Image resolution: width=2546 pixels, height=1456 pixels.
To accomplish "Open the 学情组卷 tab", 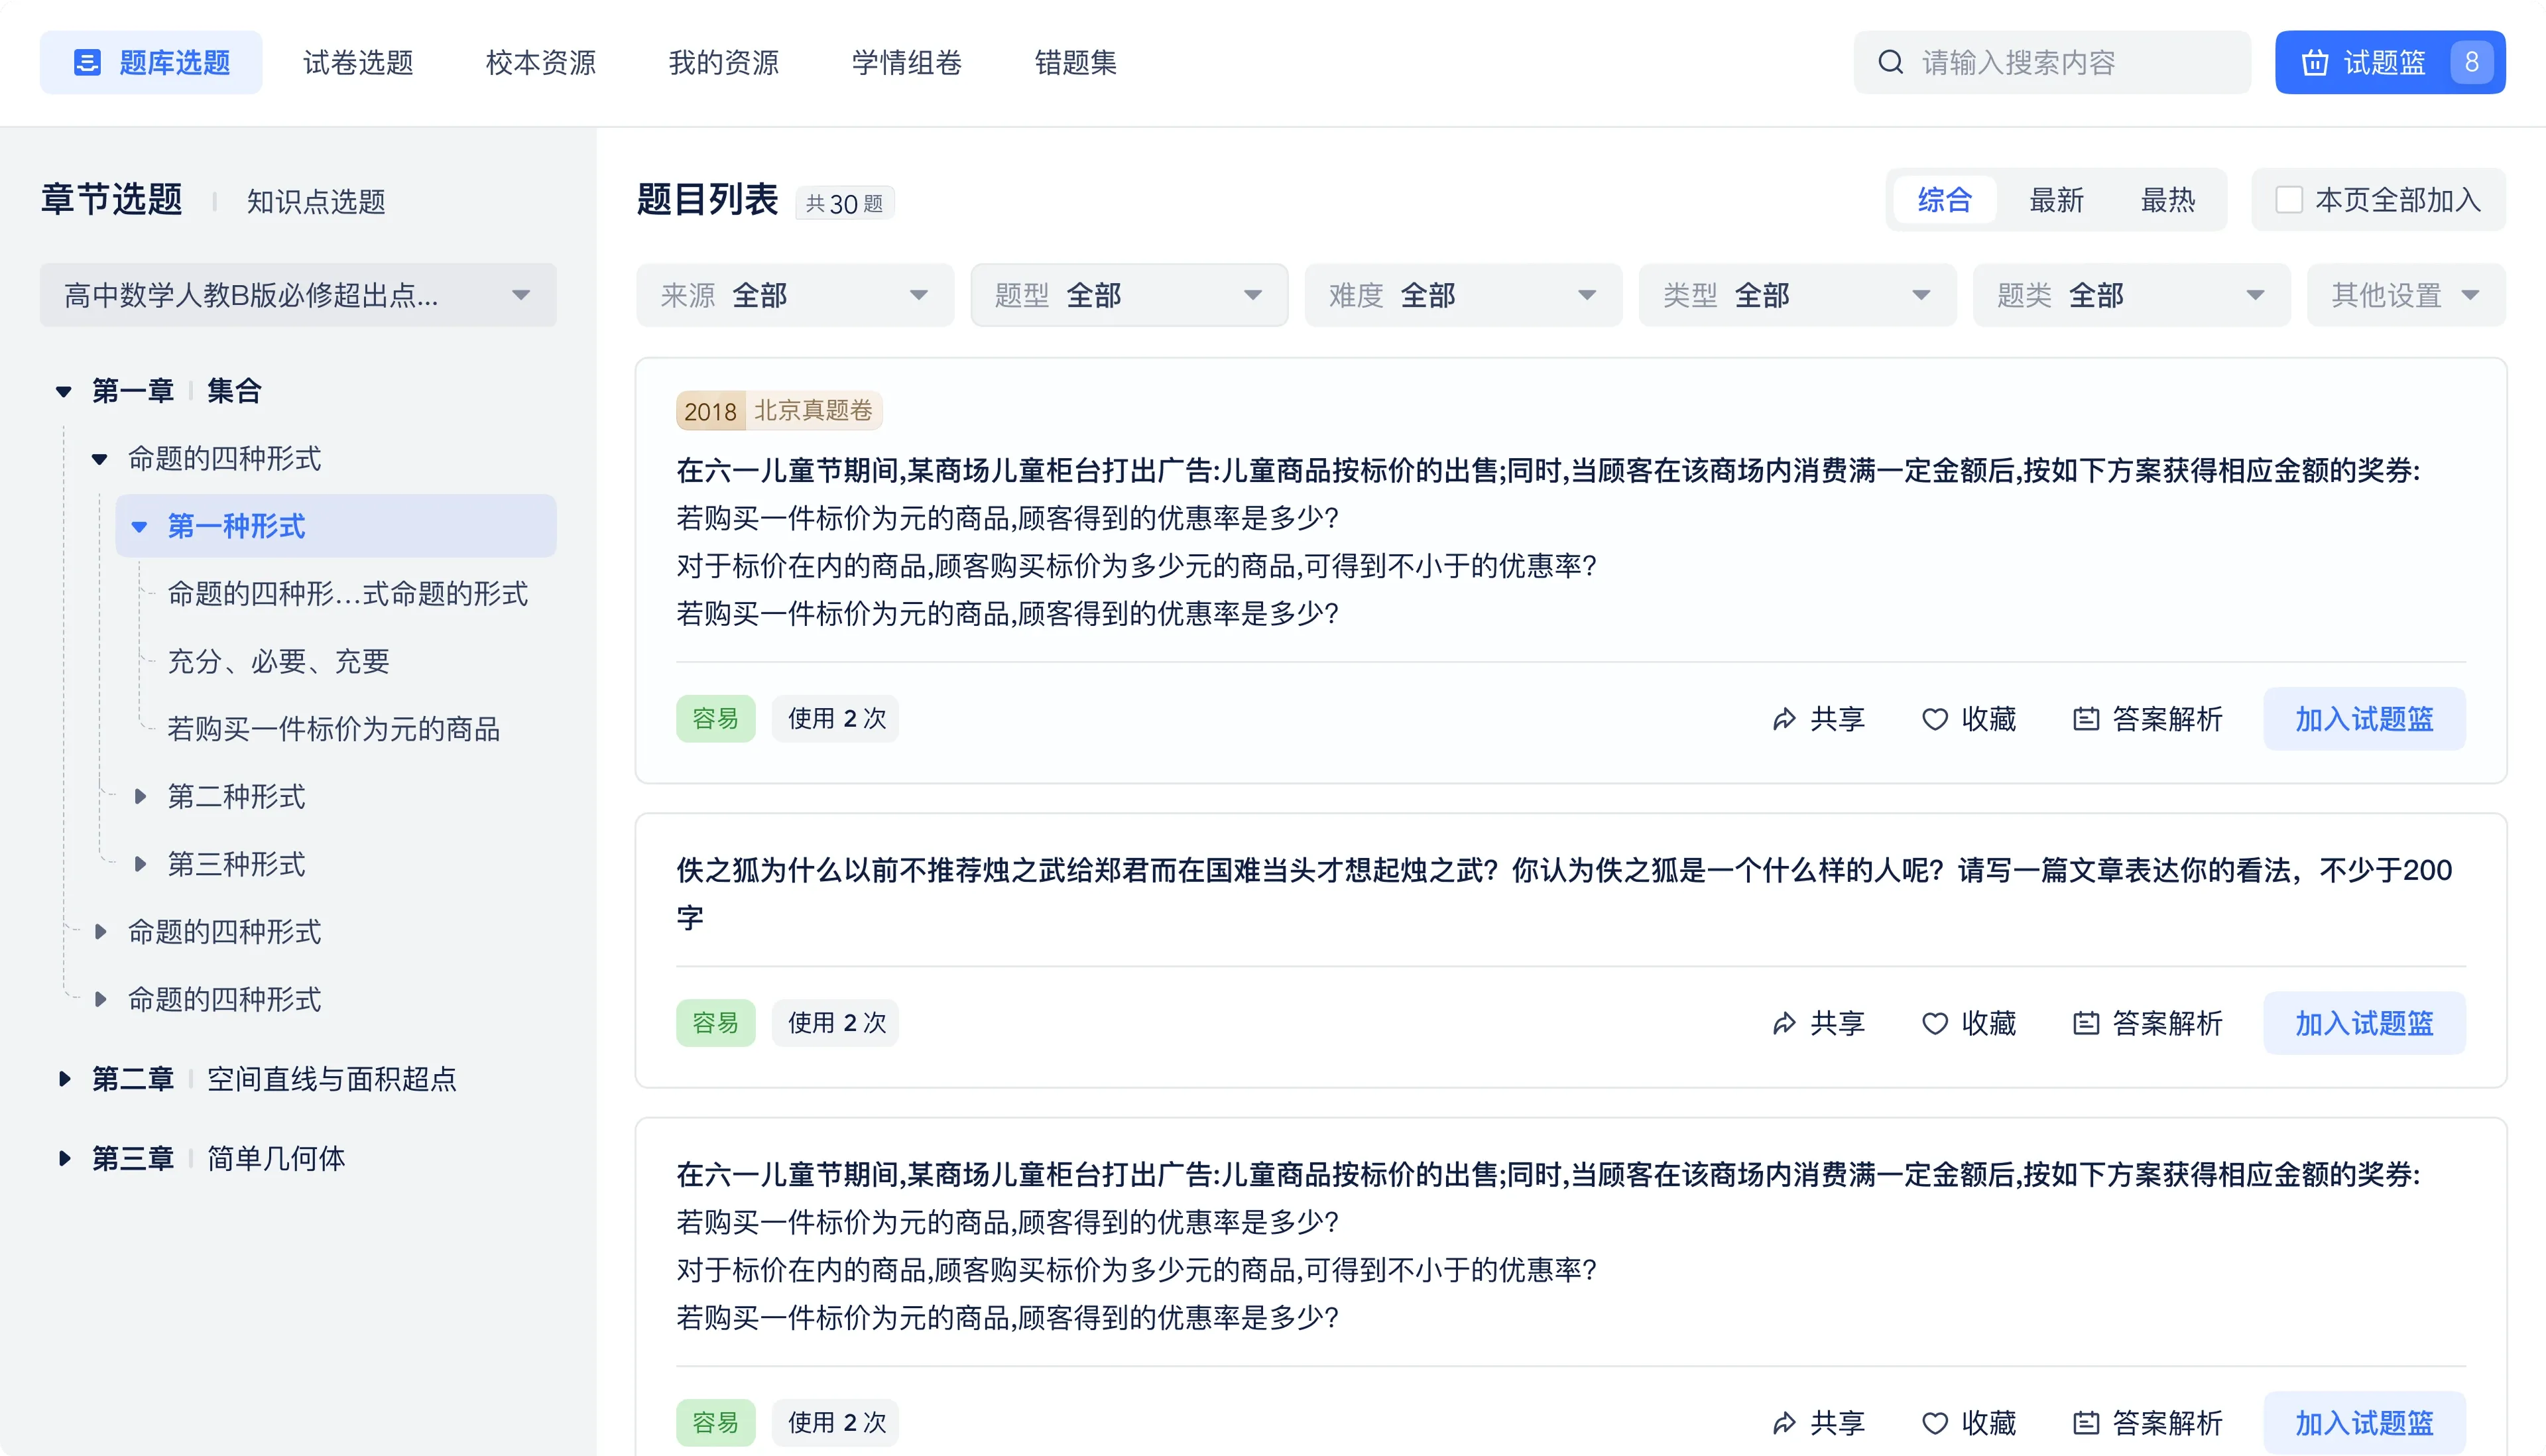I will [907, 62].
